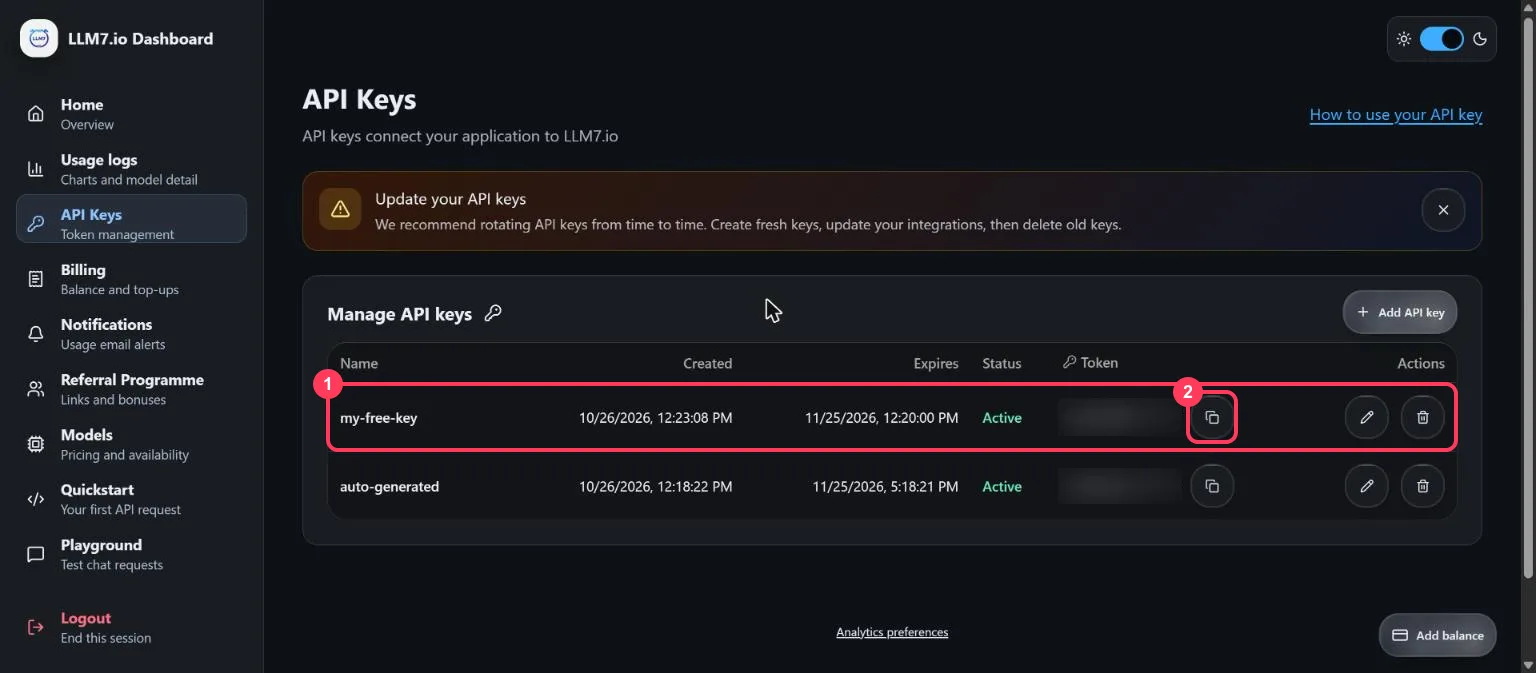Delete the my-free-key entry
Screen dimensions: 1536x673
point(1423,417)
